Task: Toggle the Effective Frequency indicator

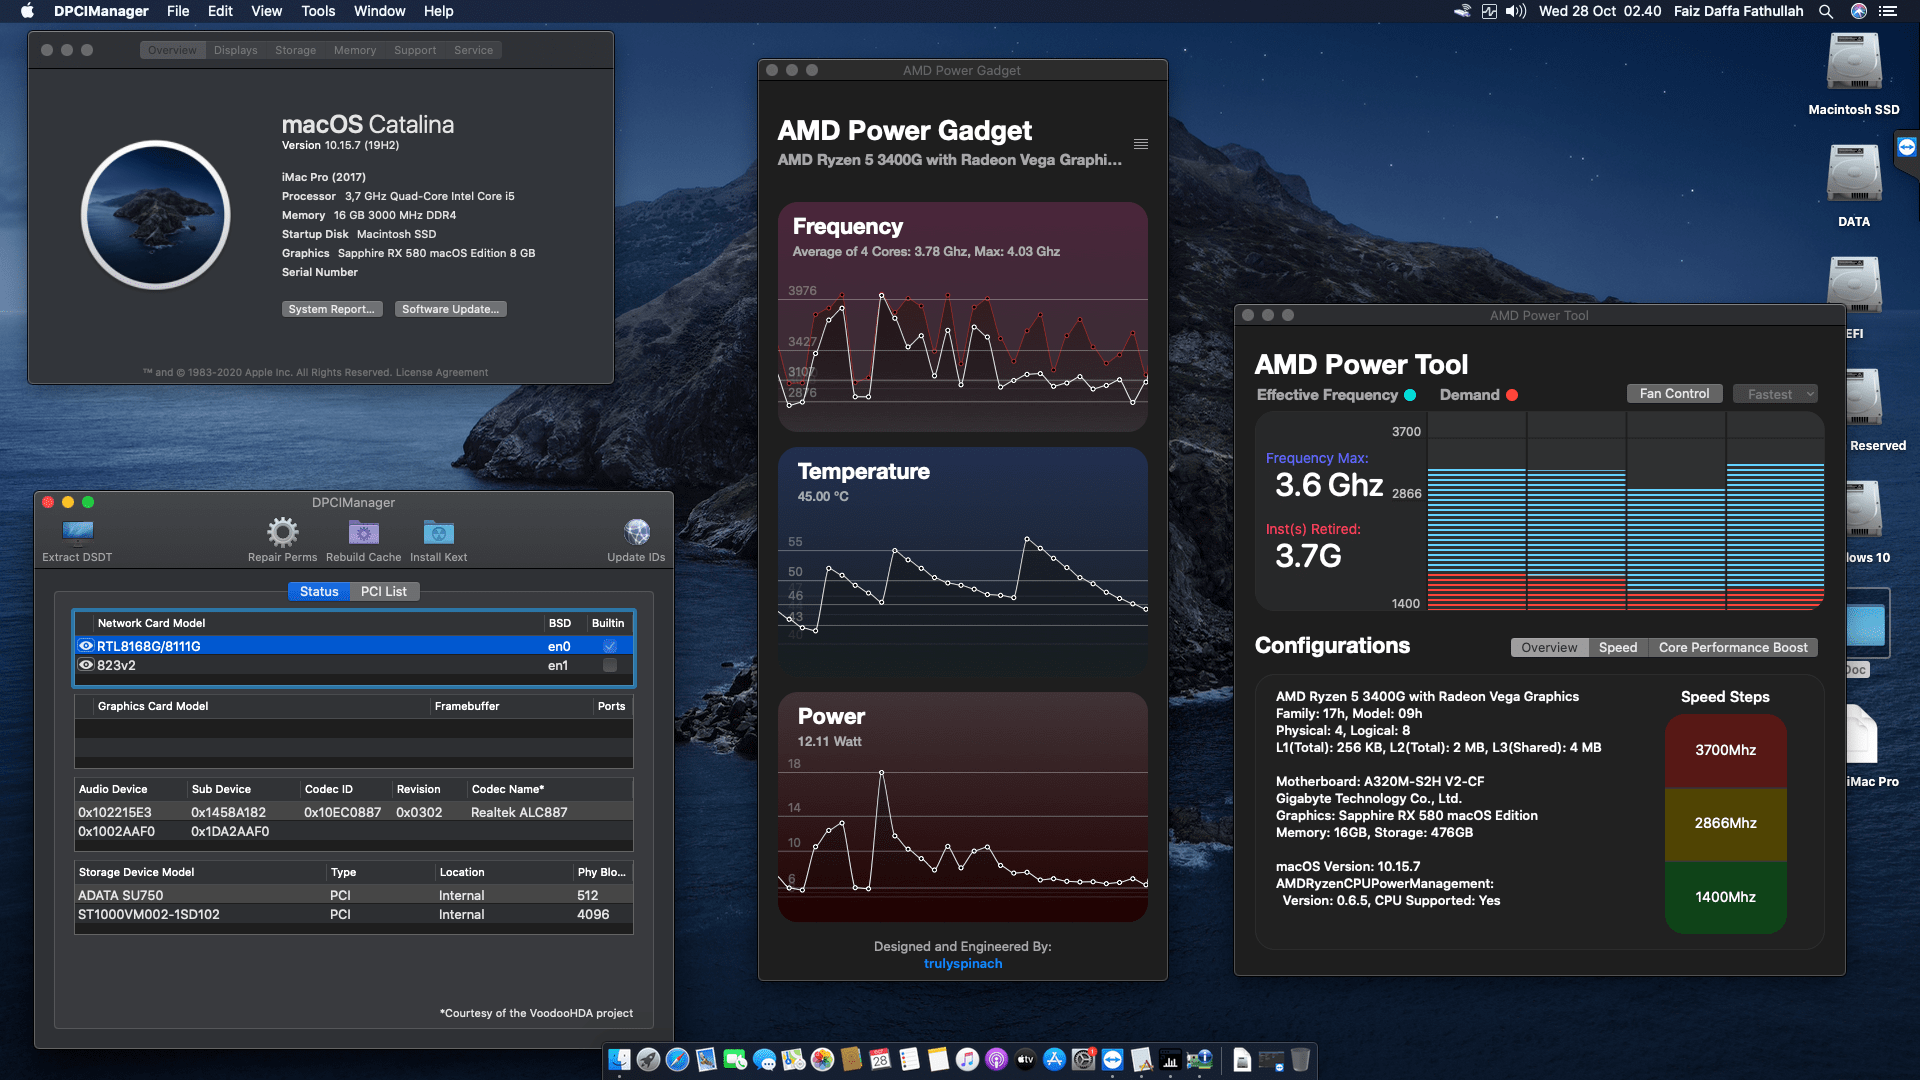Action: pyautogui.click(x=1410, y=395)
